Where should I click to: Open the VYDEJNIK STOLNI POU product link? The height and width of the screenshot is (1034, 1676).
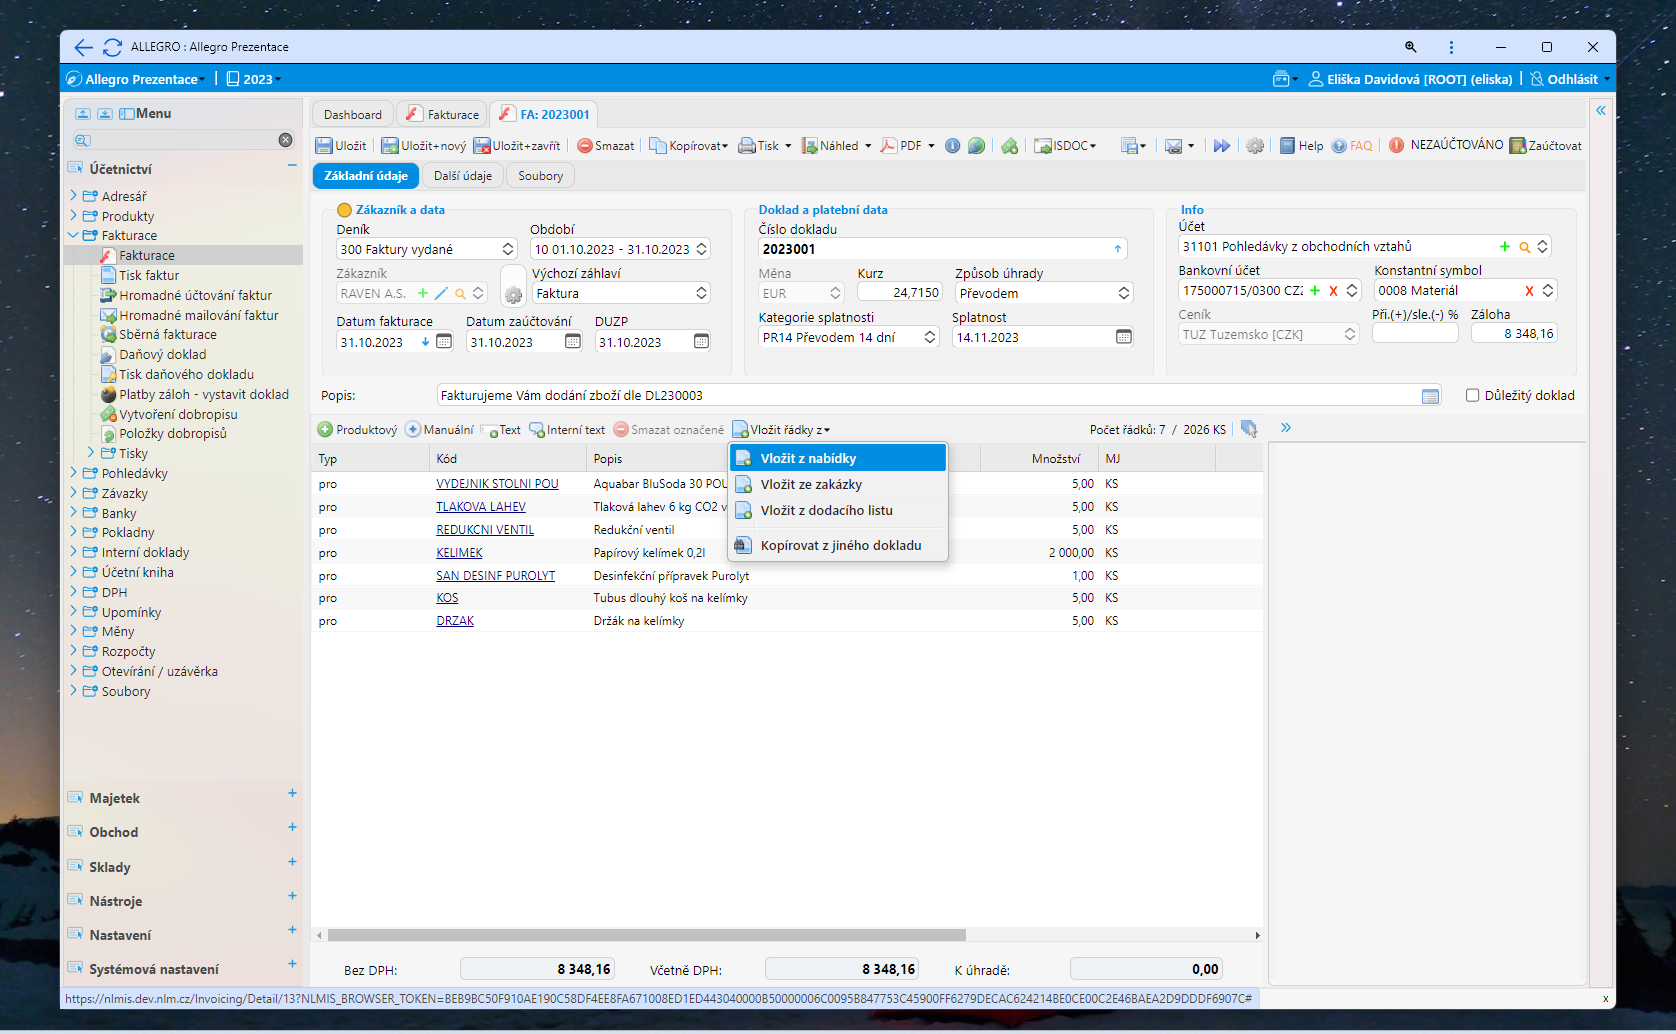coord(497,484)
